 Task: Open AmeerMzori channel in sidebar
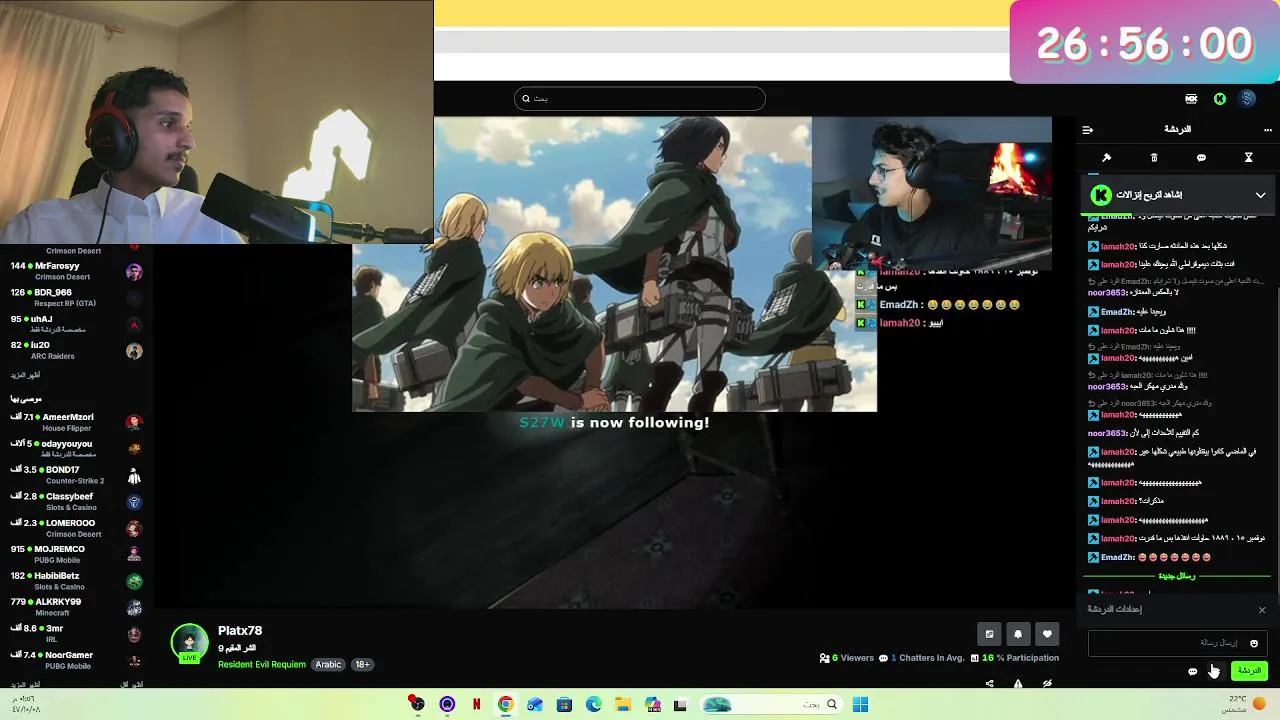pyautogui.click(x=76, y=422)
